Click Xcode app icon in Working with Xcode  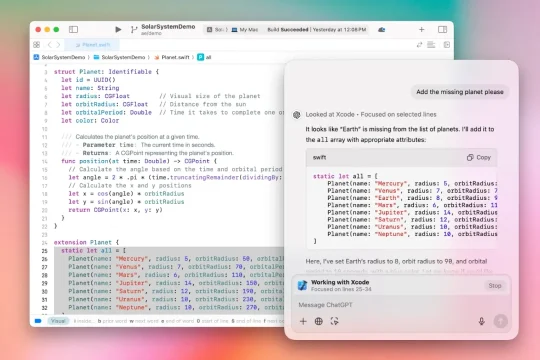[x=302, y=285]
